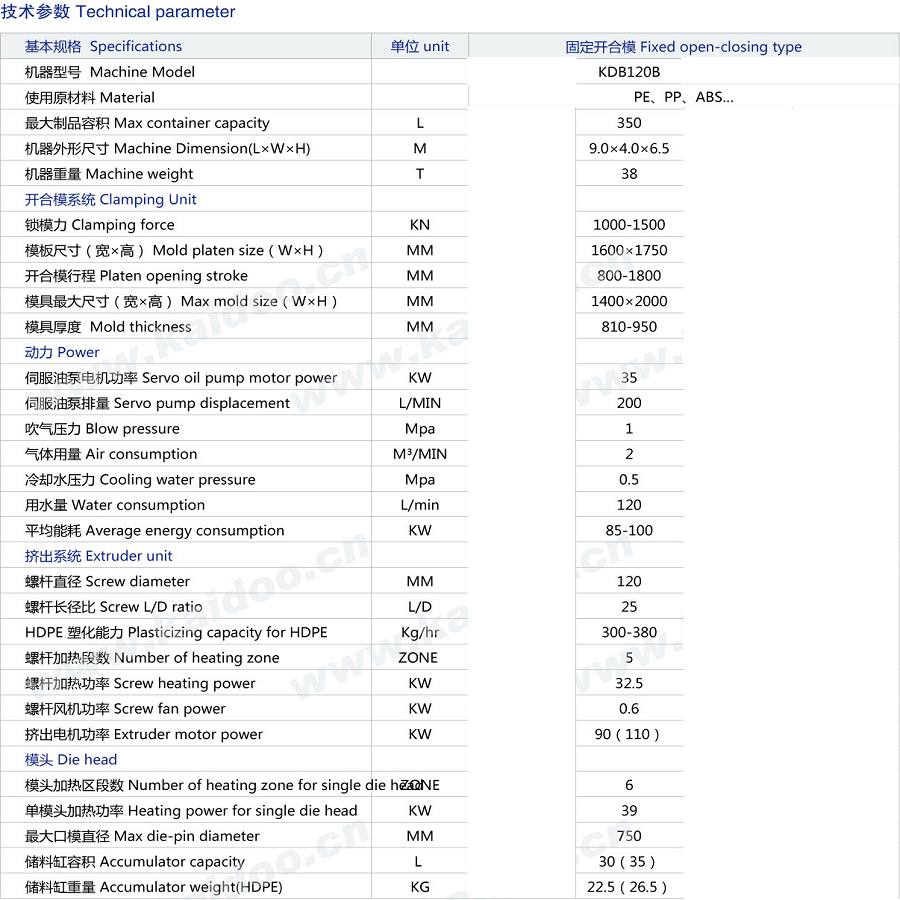Click the screw heating power value "32.5"
Image resolution: width=900 pixels, height=900 pixels.
pos(629,684)
